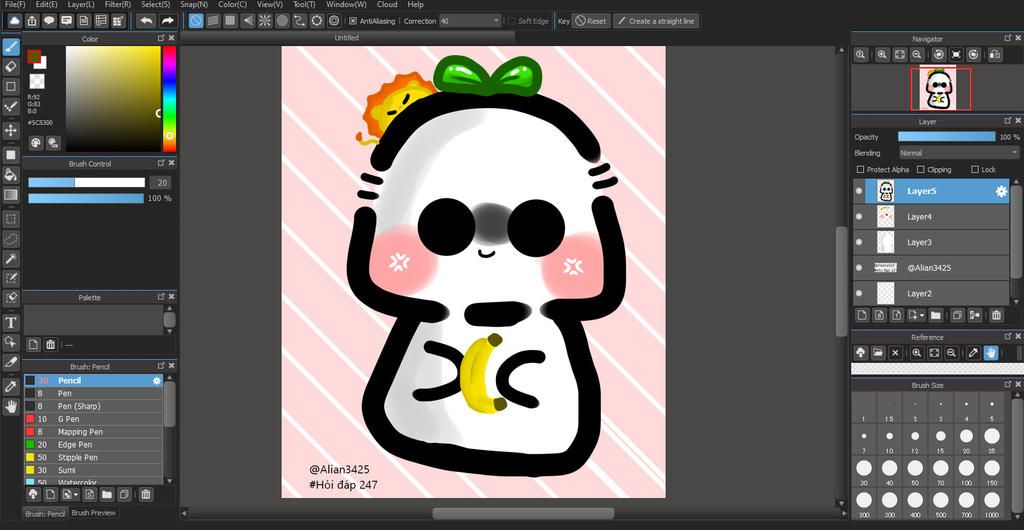Hide Layer3 visibility

point(859,242)
